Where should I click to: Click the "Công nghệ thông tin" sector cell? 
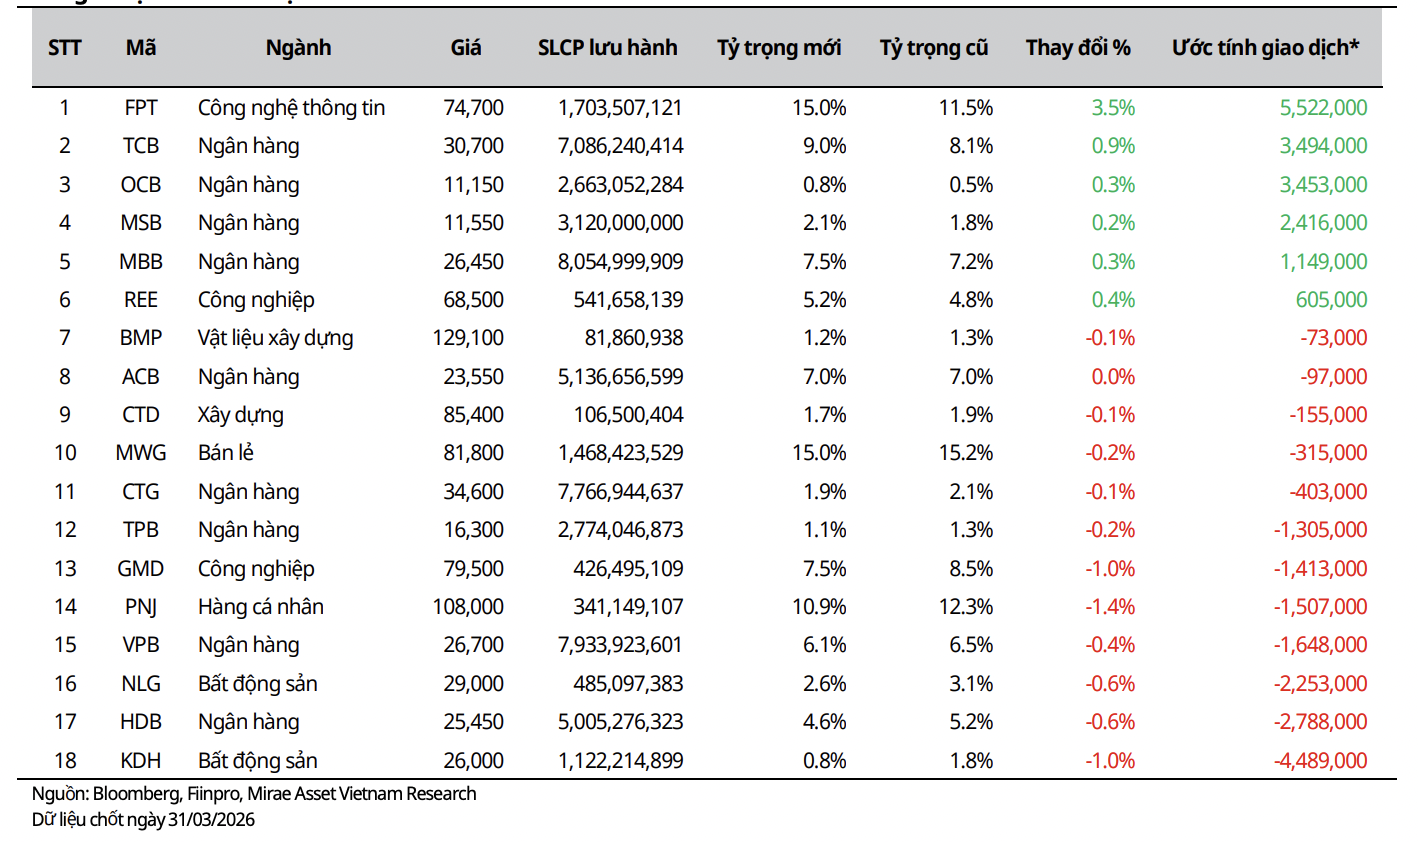tap(291, 108)
